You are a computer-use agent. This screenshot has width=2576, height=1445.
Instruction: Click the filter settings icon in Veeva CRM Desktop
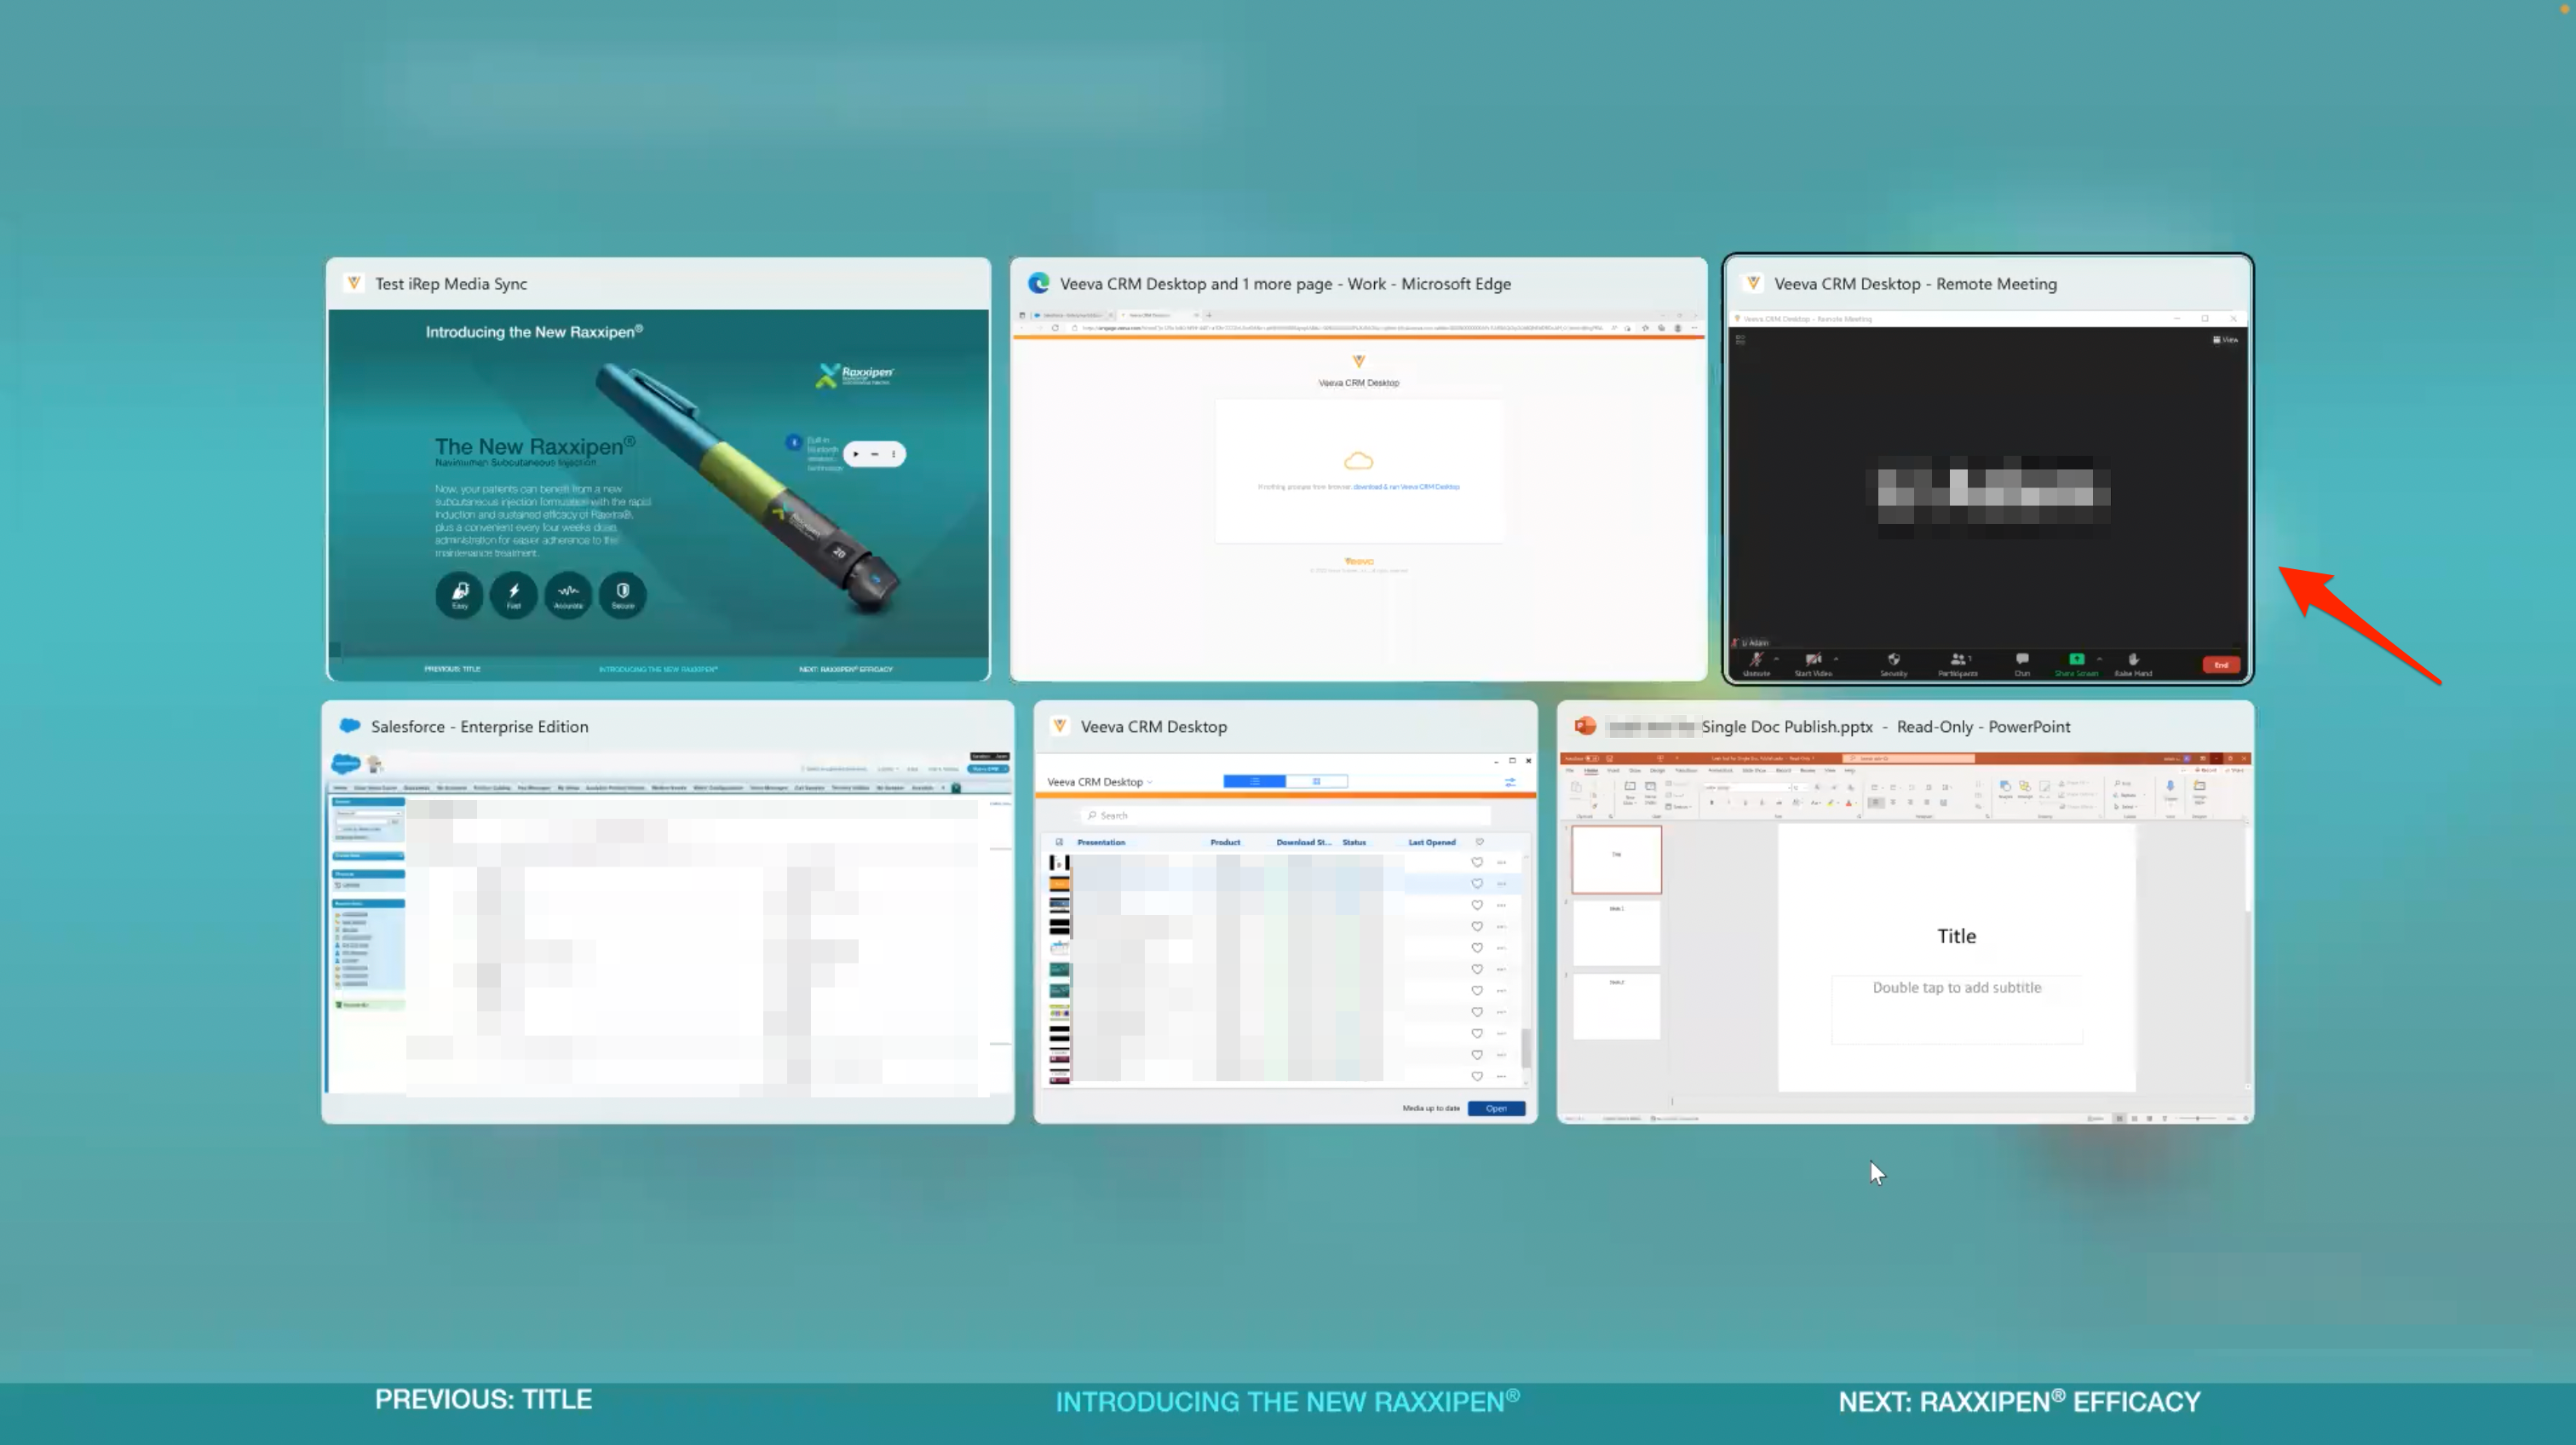[x=1510, y=782]
